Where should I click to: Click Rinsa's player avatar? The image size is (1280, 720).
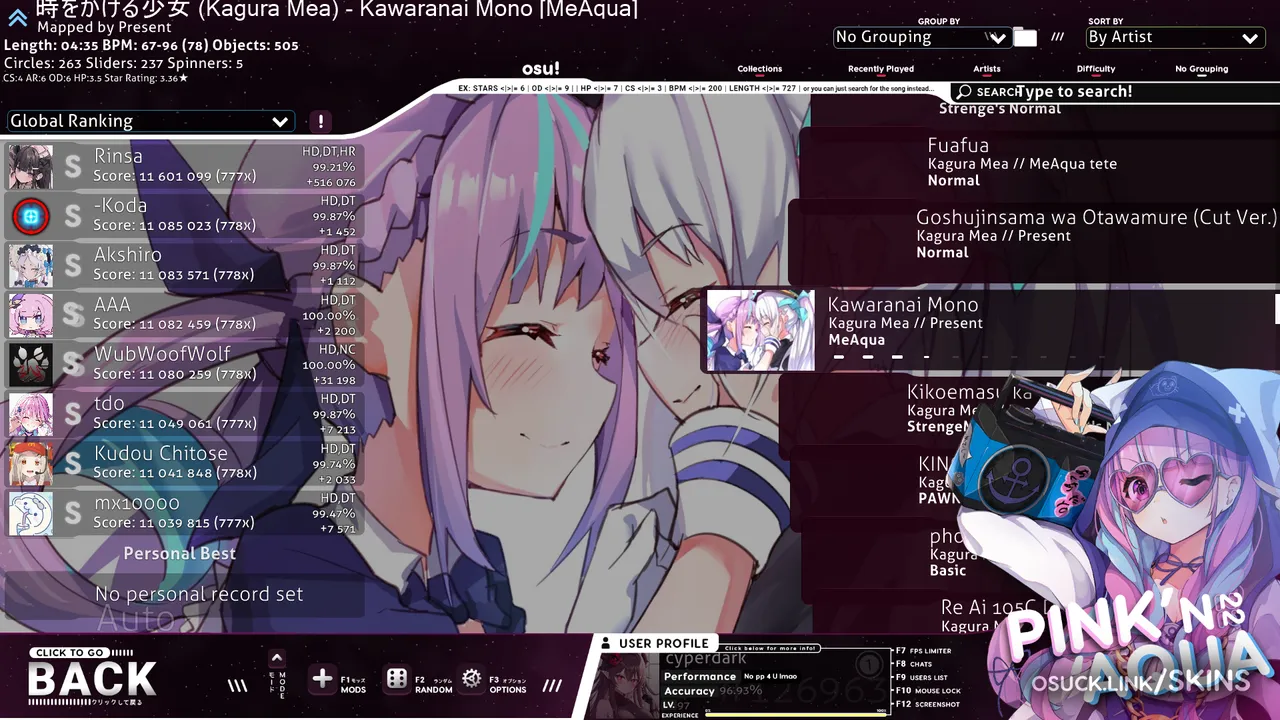tap(31, 167)
